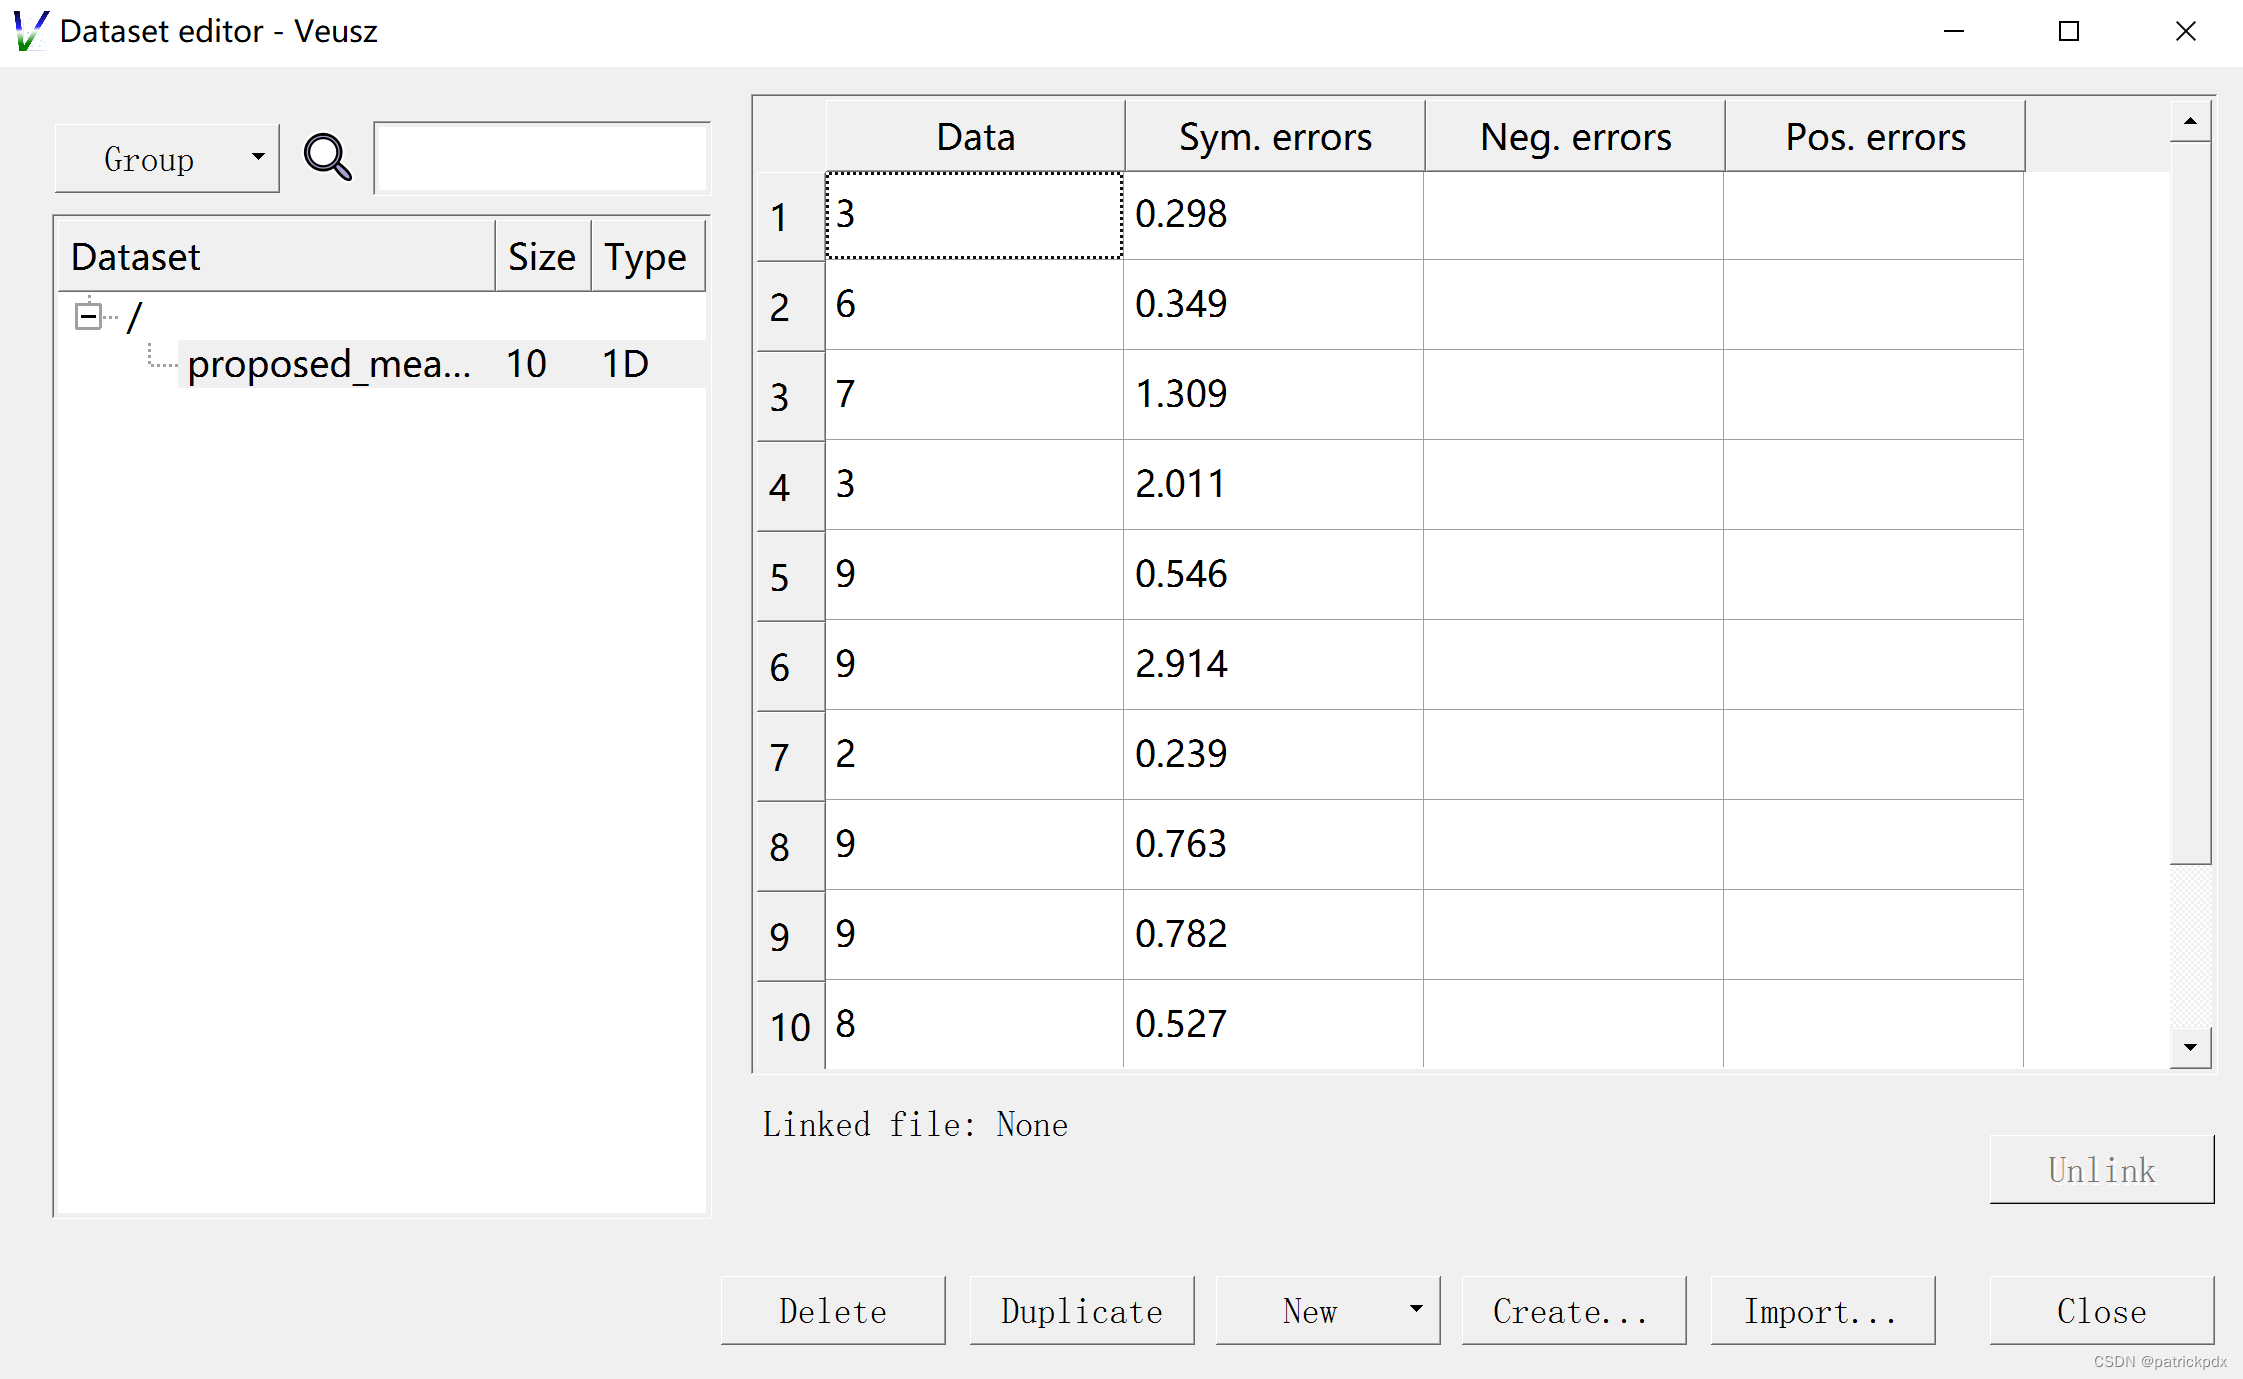Select the cell containing 2.914
Viewport: 2243px width, 1379px height.
pyautogui.click(x=1272, y=664)
